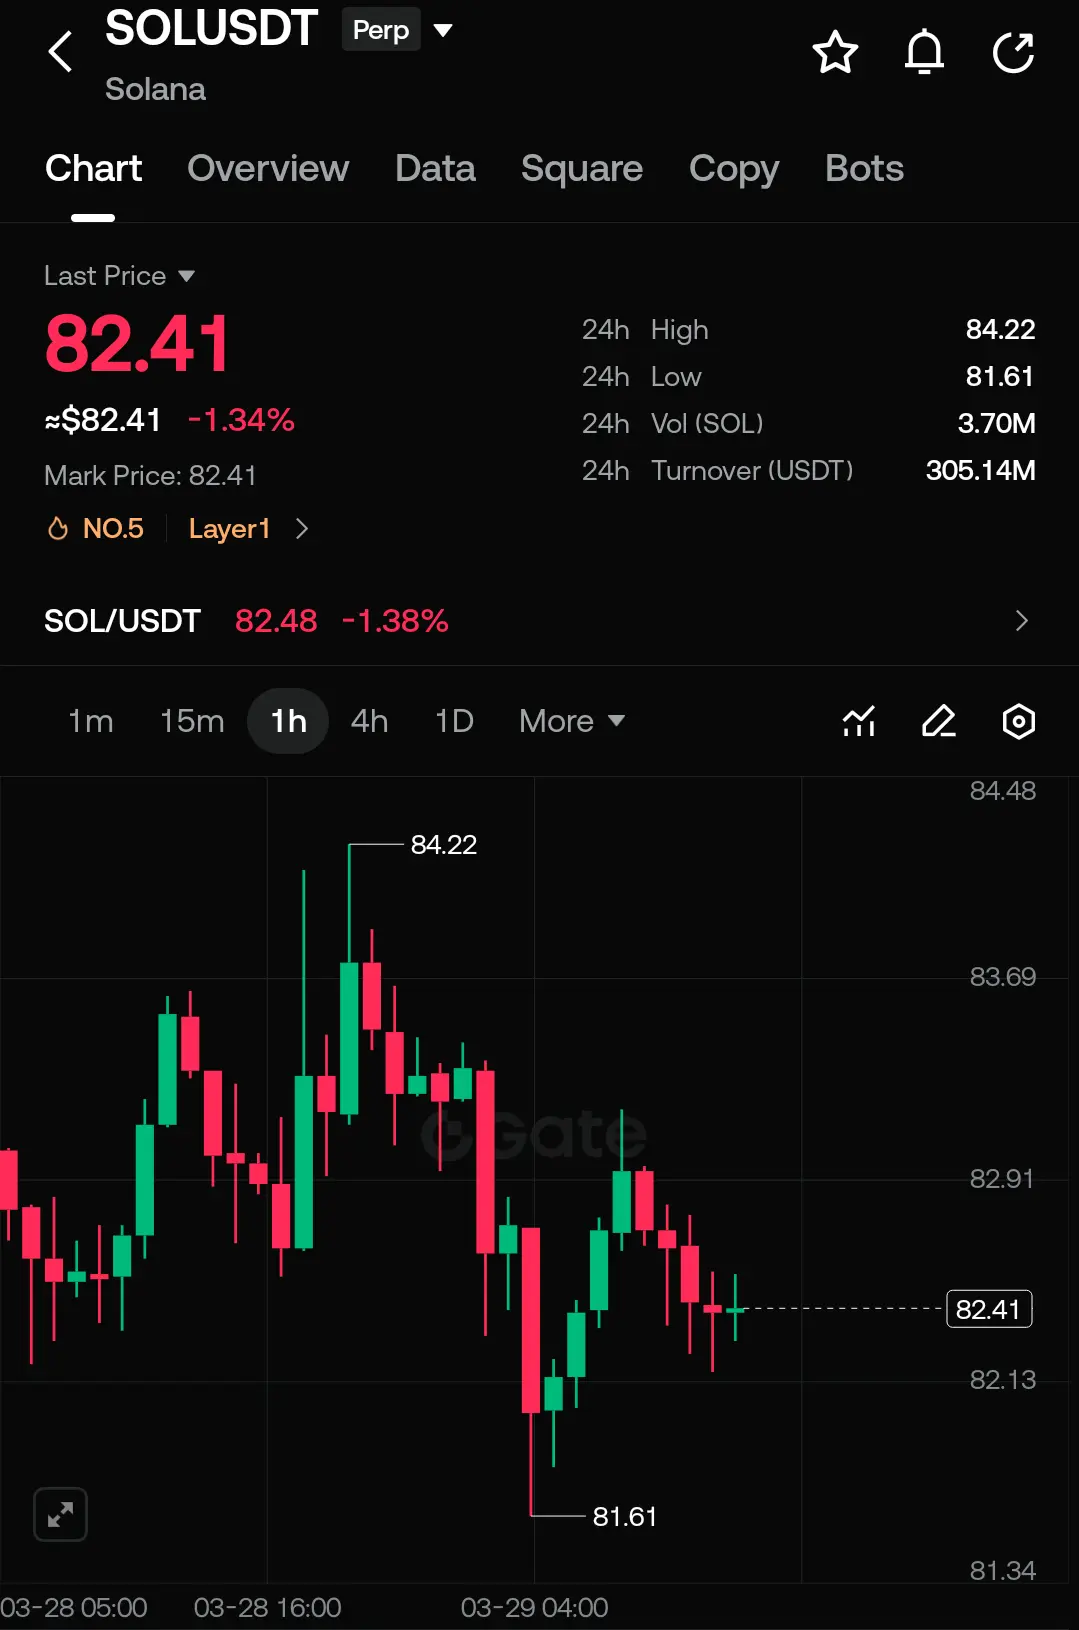
Task: Select the 15m timeframe
Action: pos(192,721)
